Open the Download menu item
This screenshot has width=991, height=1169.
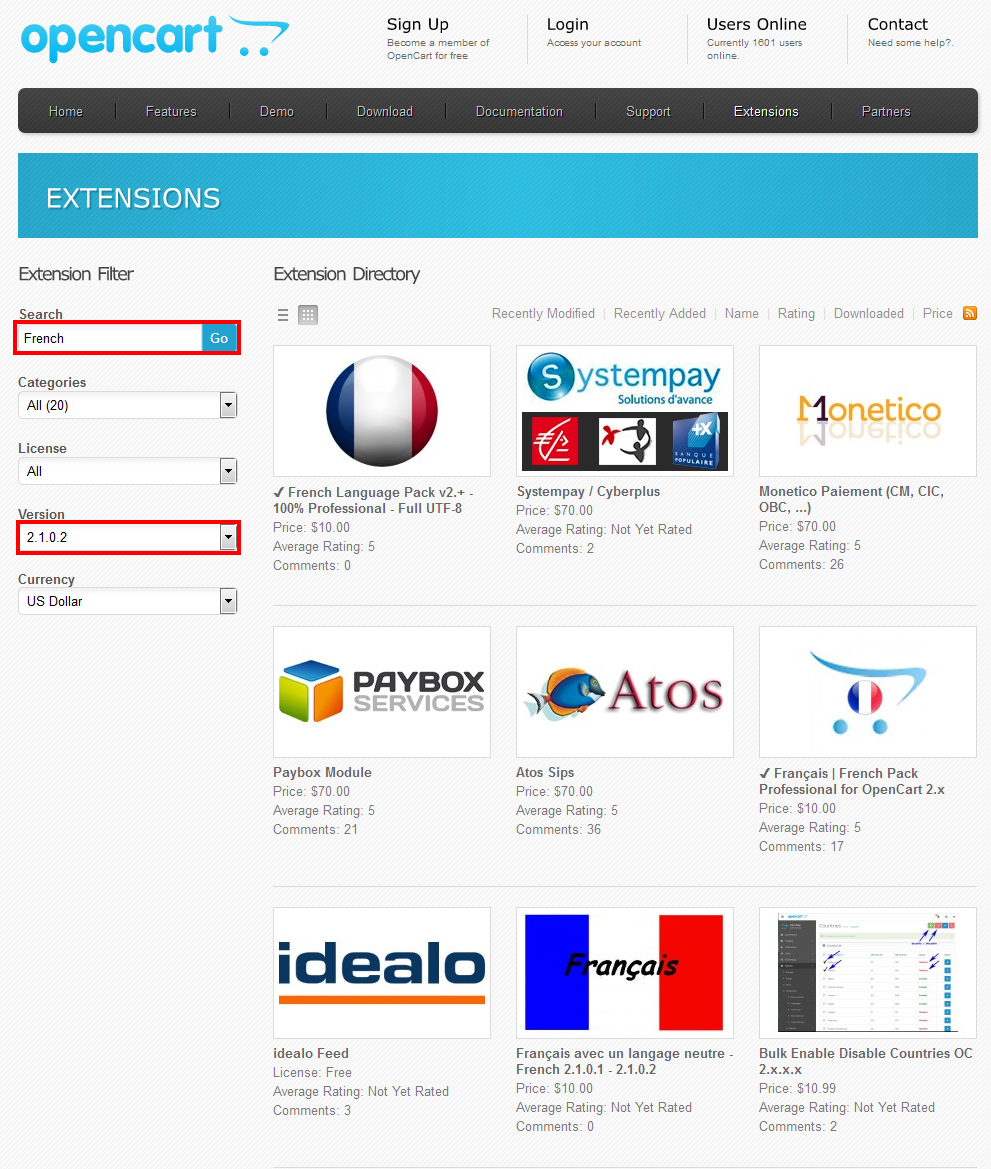coord(385,111)
